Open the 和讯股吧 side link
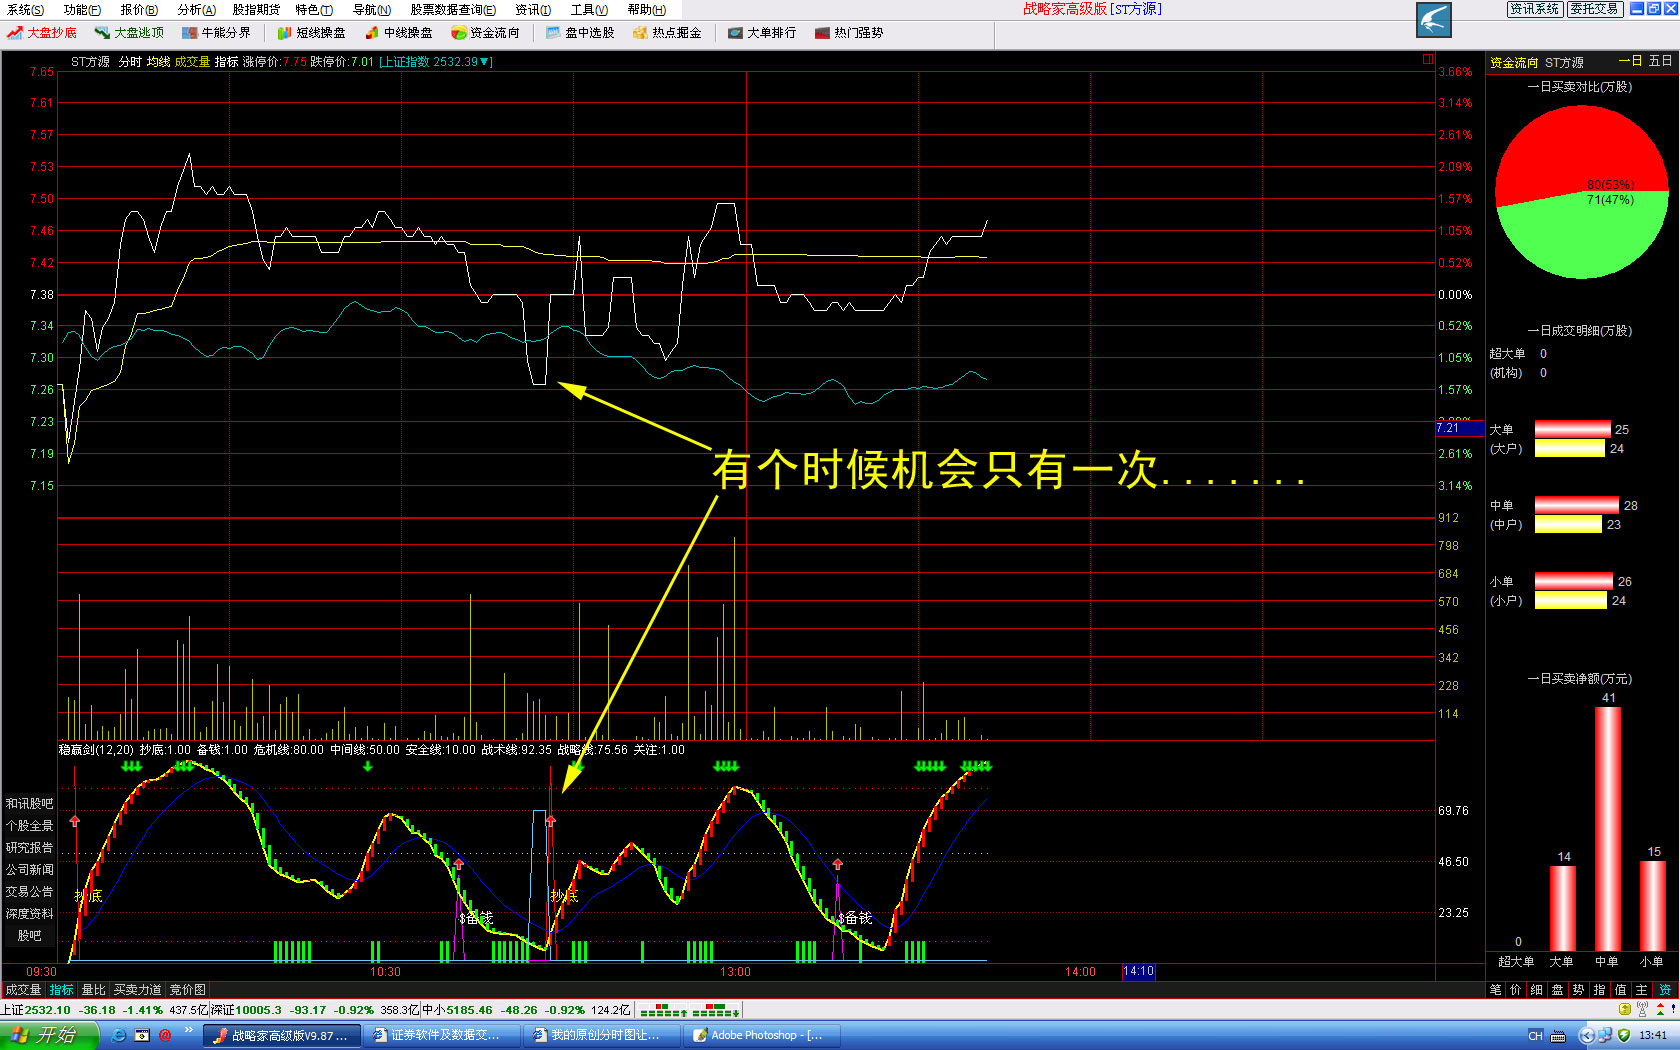 29,804
